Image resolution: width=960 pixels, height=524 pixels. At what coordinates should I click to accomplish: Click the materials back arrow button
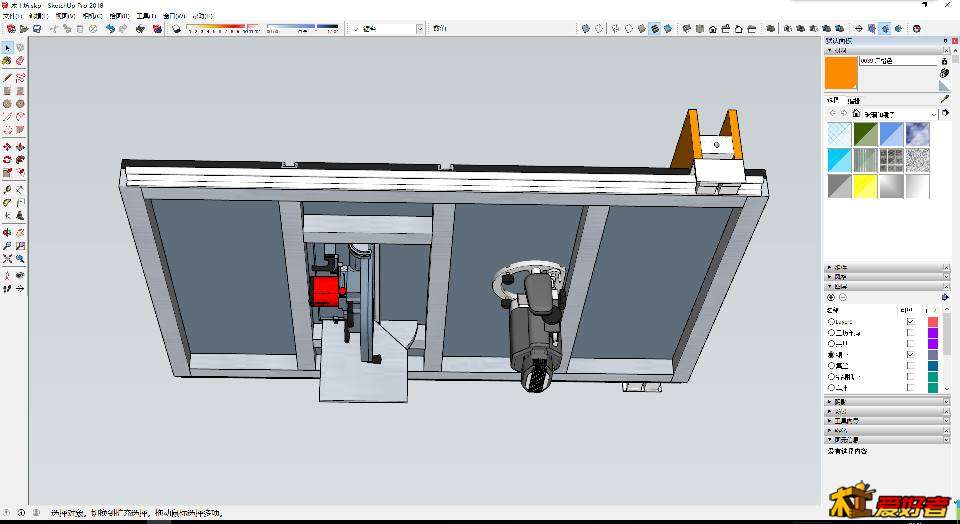[x=832, y=114]
